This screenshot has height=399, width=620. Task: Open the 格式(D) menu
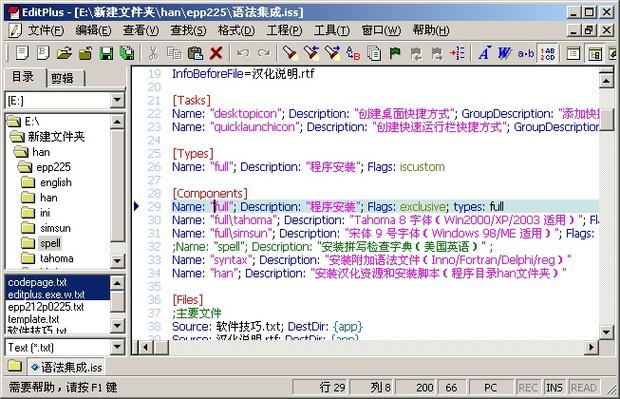tap(236, 30)
